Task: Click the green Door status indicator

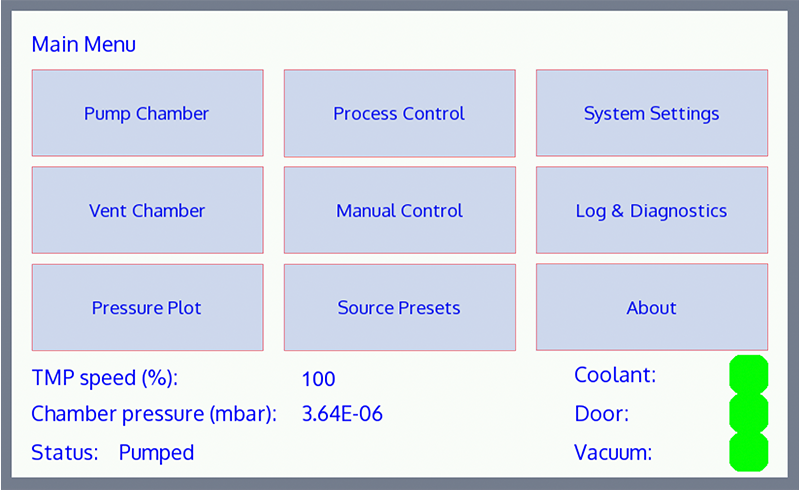Action: [x=748, y=413]
